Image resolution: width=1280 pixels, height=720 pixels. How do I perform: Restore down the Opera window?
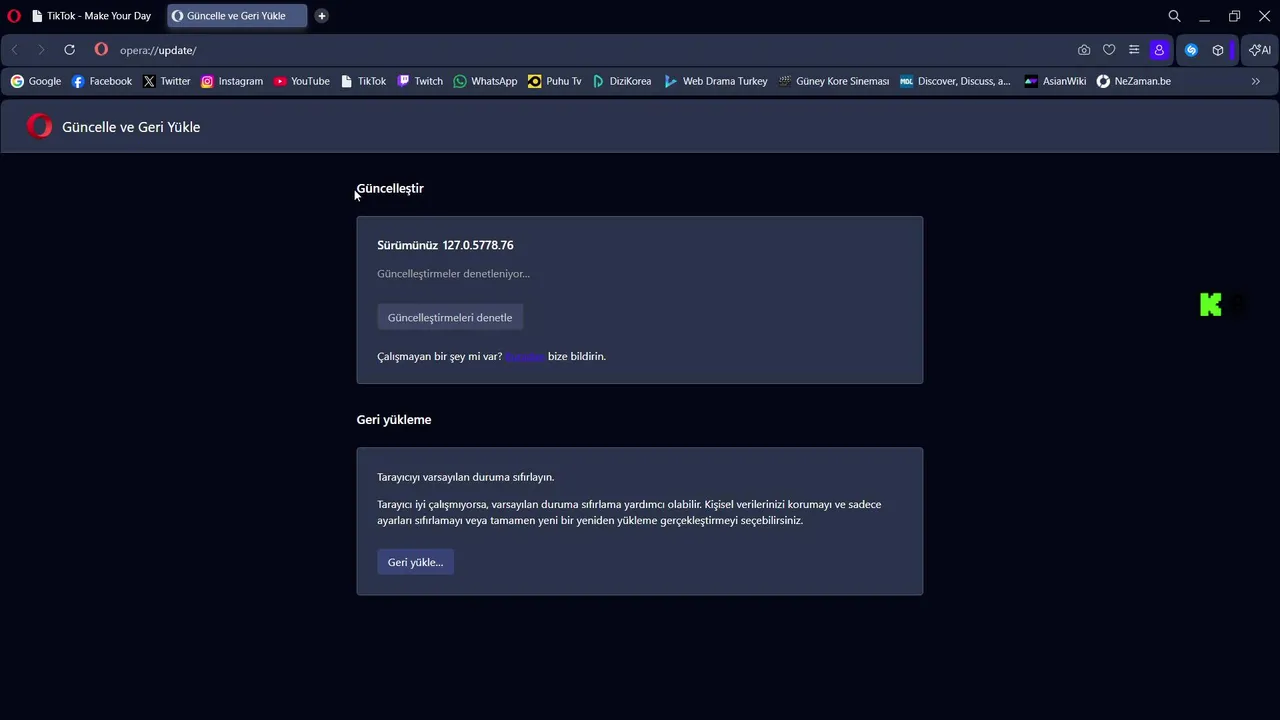point(1234,16)
